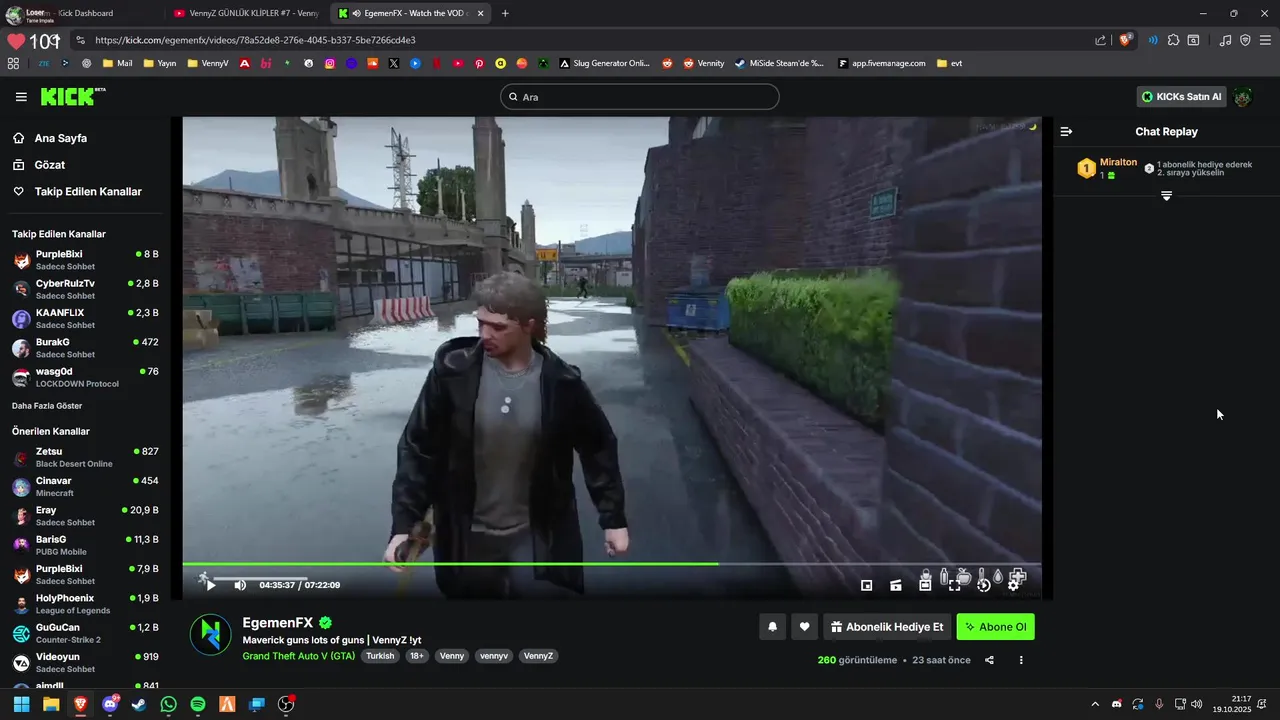Open Brave Shields icon
Screen dimensions: 1280x720
1126,40
